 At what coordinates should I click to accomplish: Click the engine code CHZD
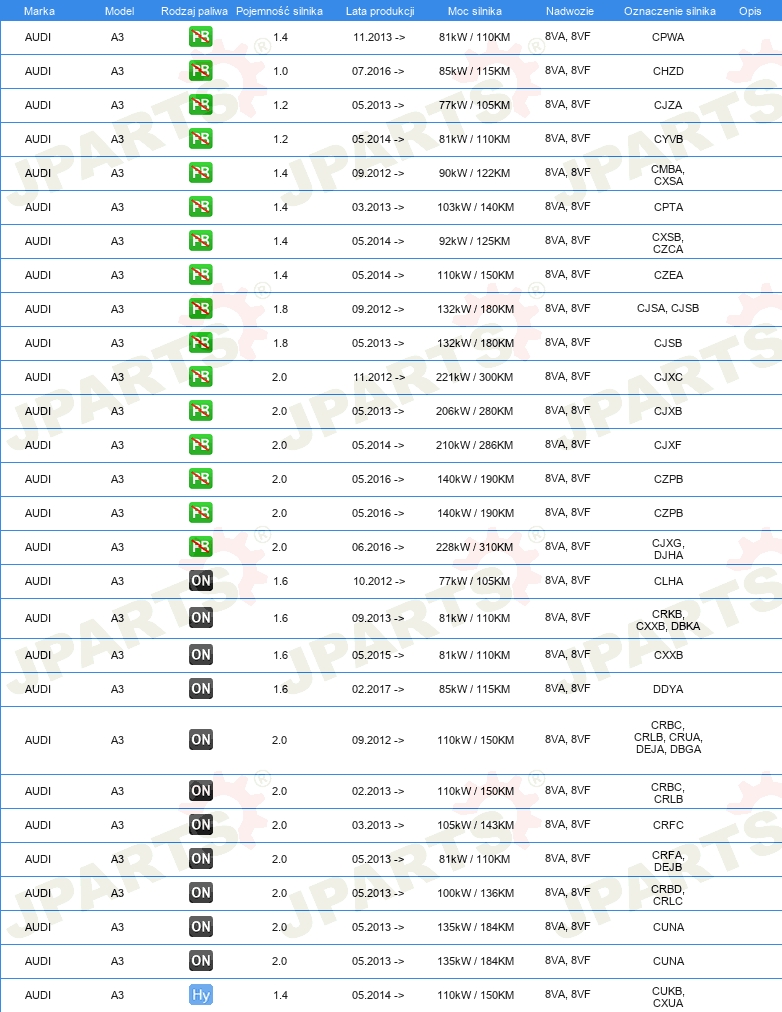[x=668, y=71]
